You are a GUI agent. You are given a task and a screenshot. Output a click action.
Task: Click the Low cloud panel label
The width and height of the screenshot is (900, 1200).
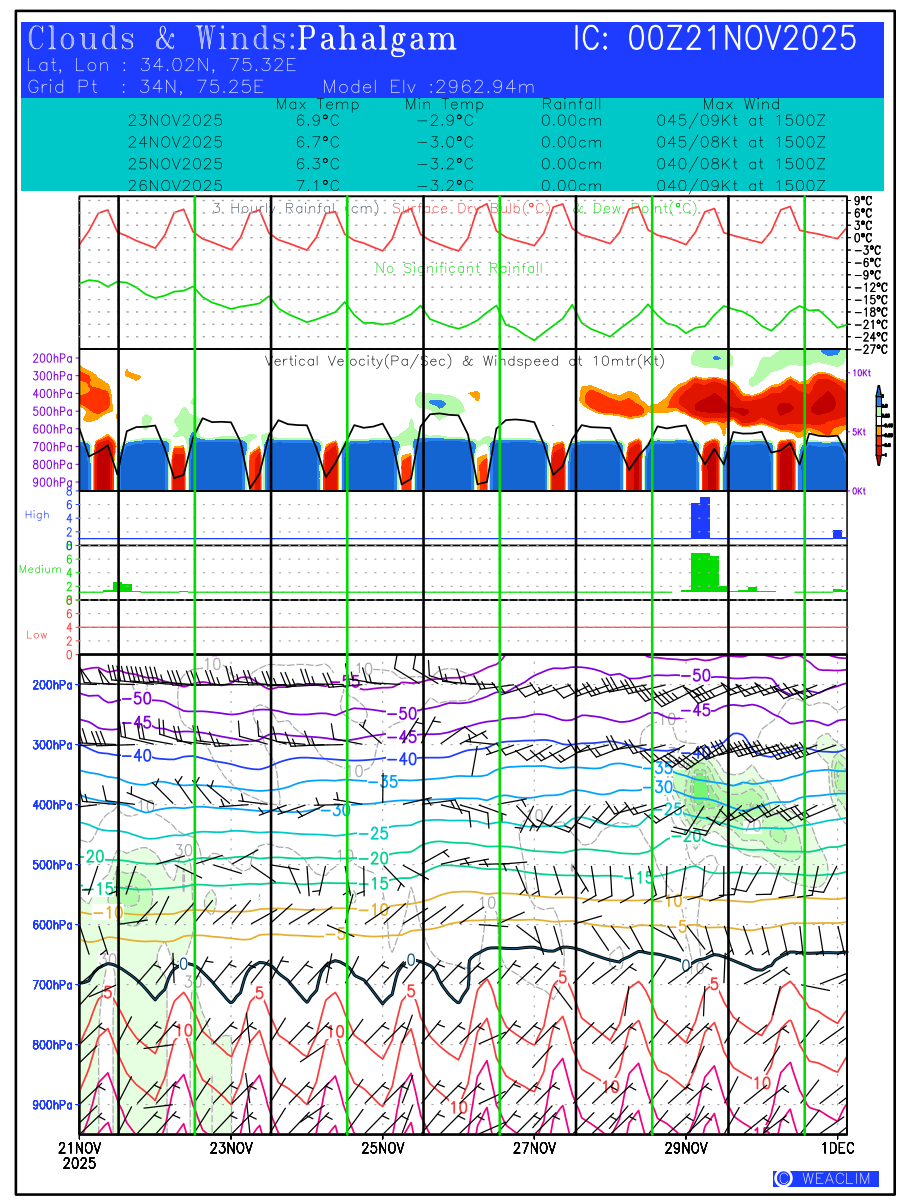(37, 635)
